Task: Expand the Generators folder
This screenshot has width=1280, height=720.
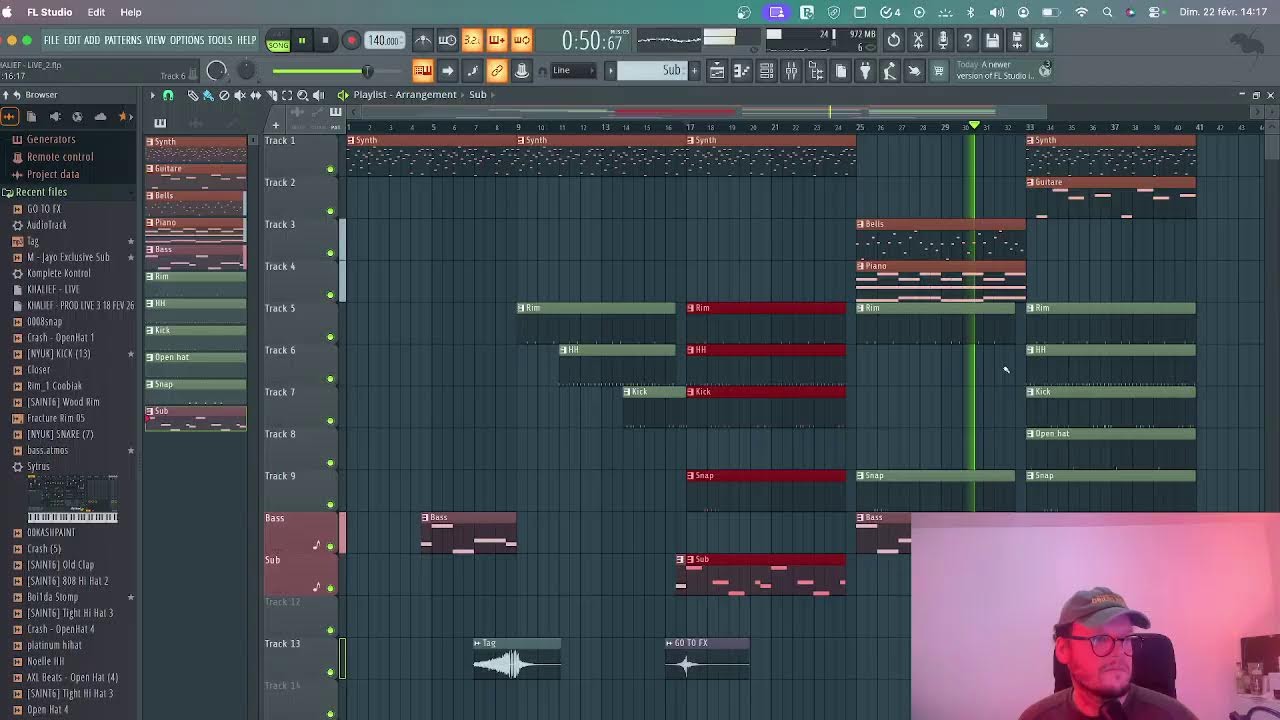Action: (x=51, y=139)
